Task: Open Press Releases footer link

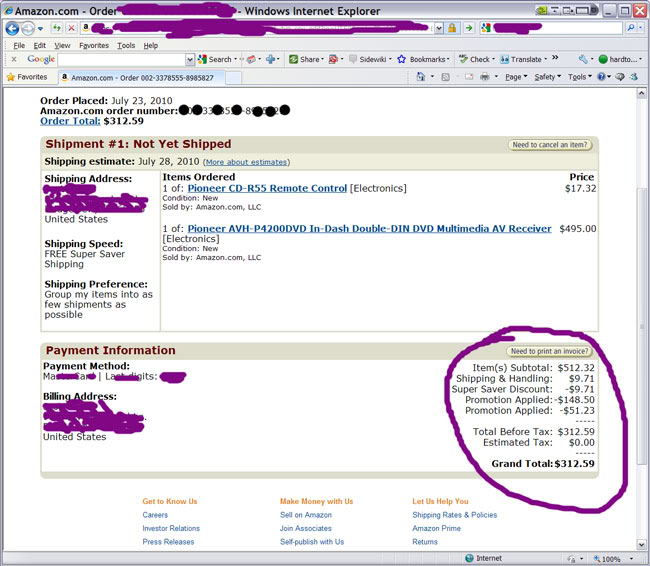Action: [168, 542]
